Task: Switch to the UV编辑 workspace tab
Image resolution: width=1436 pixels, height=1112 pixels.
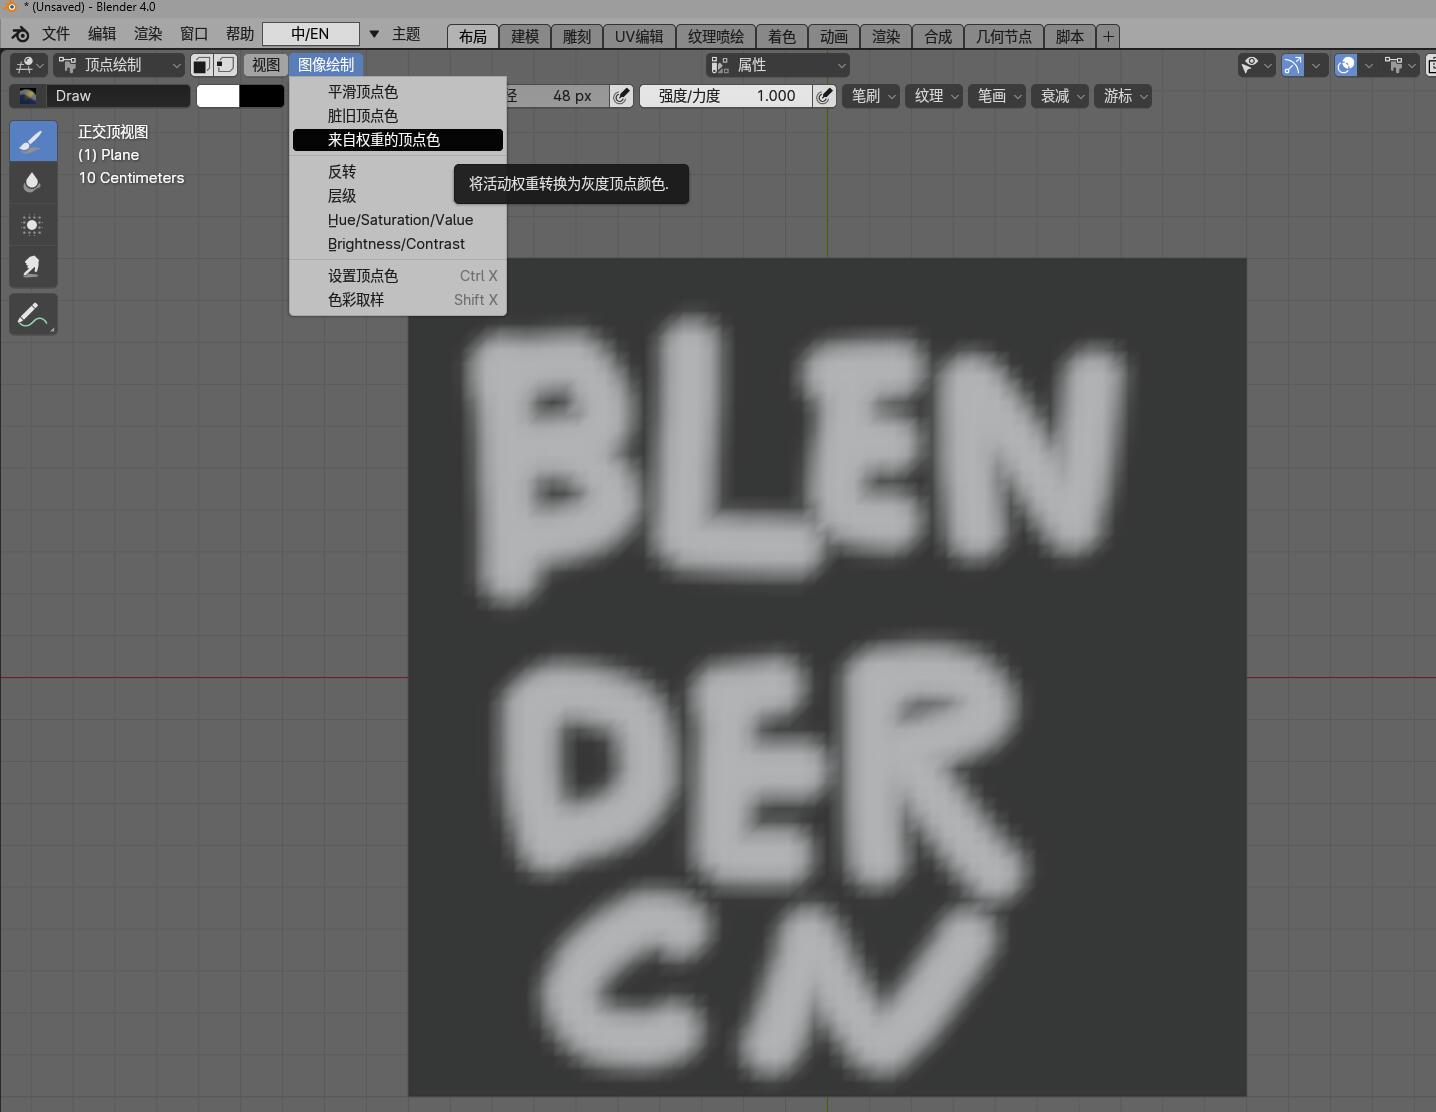Action: (x=639, y=37)
